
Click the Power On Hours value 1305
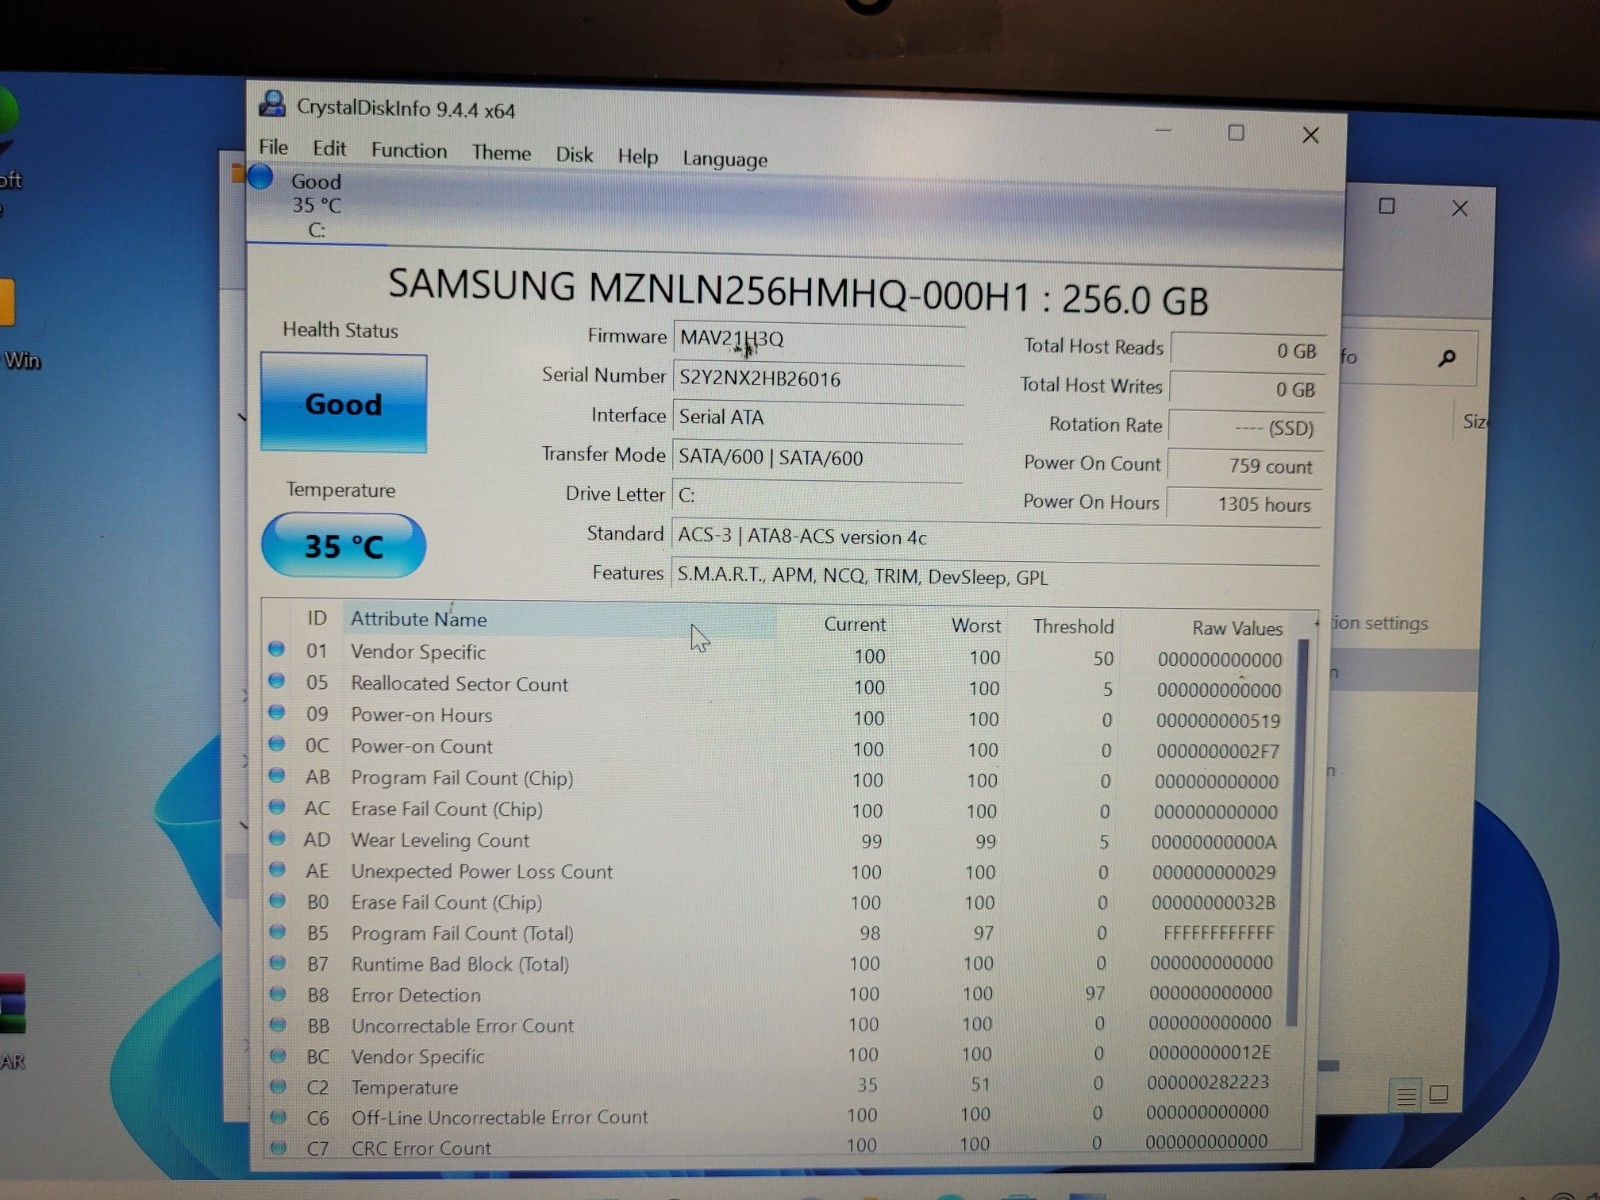[1244, 504]
